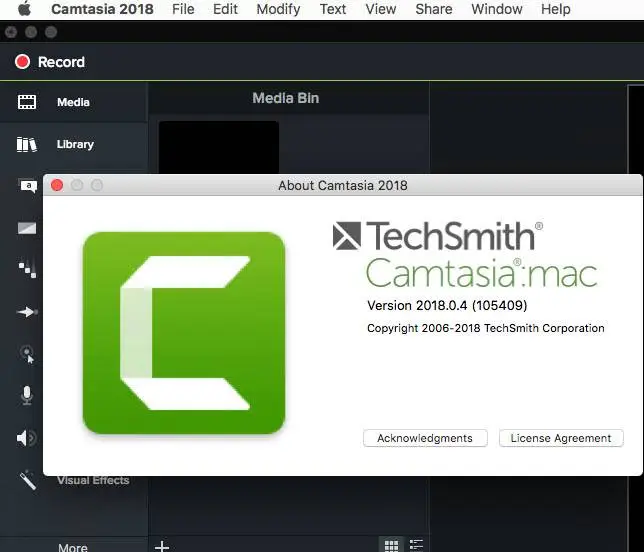The image size is (644, 552).
Task: Open the Library books icon
Action: pos(27,145)
